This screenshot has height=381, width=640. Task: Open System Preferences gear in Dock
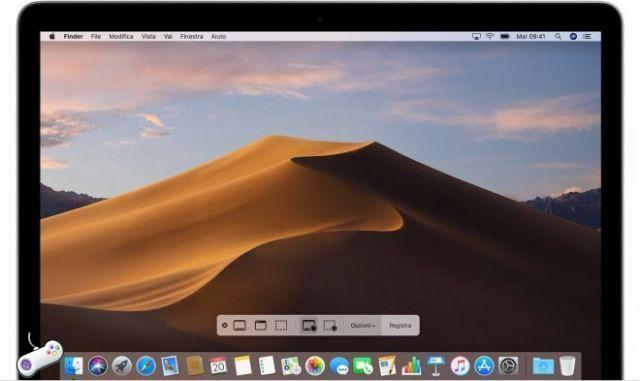pos(509,366)
